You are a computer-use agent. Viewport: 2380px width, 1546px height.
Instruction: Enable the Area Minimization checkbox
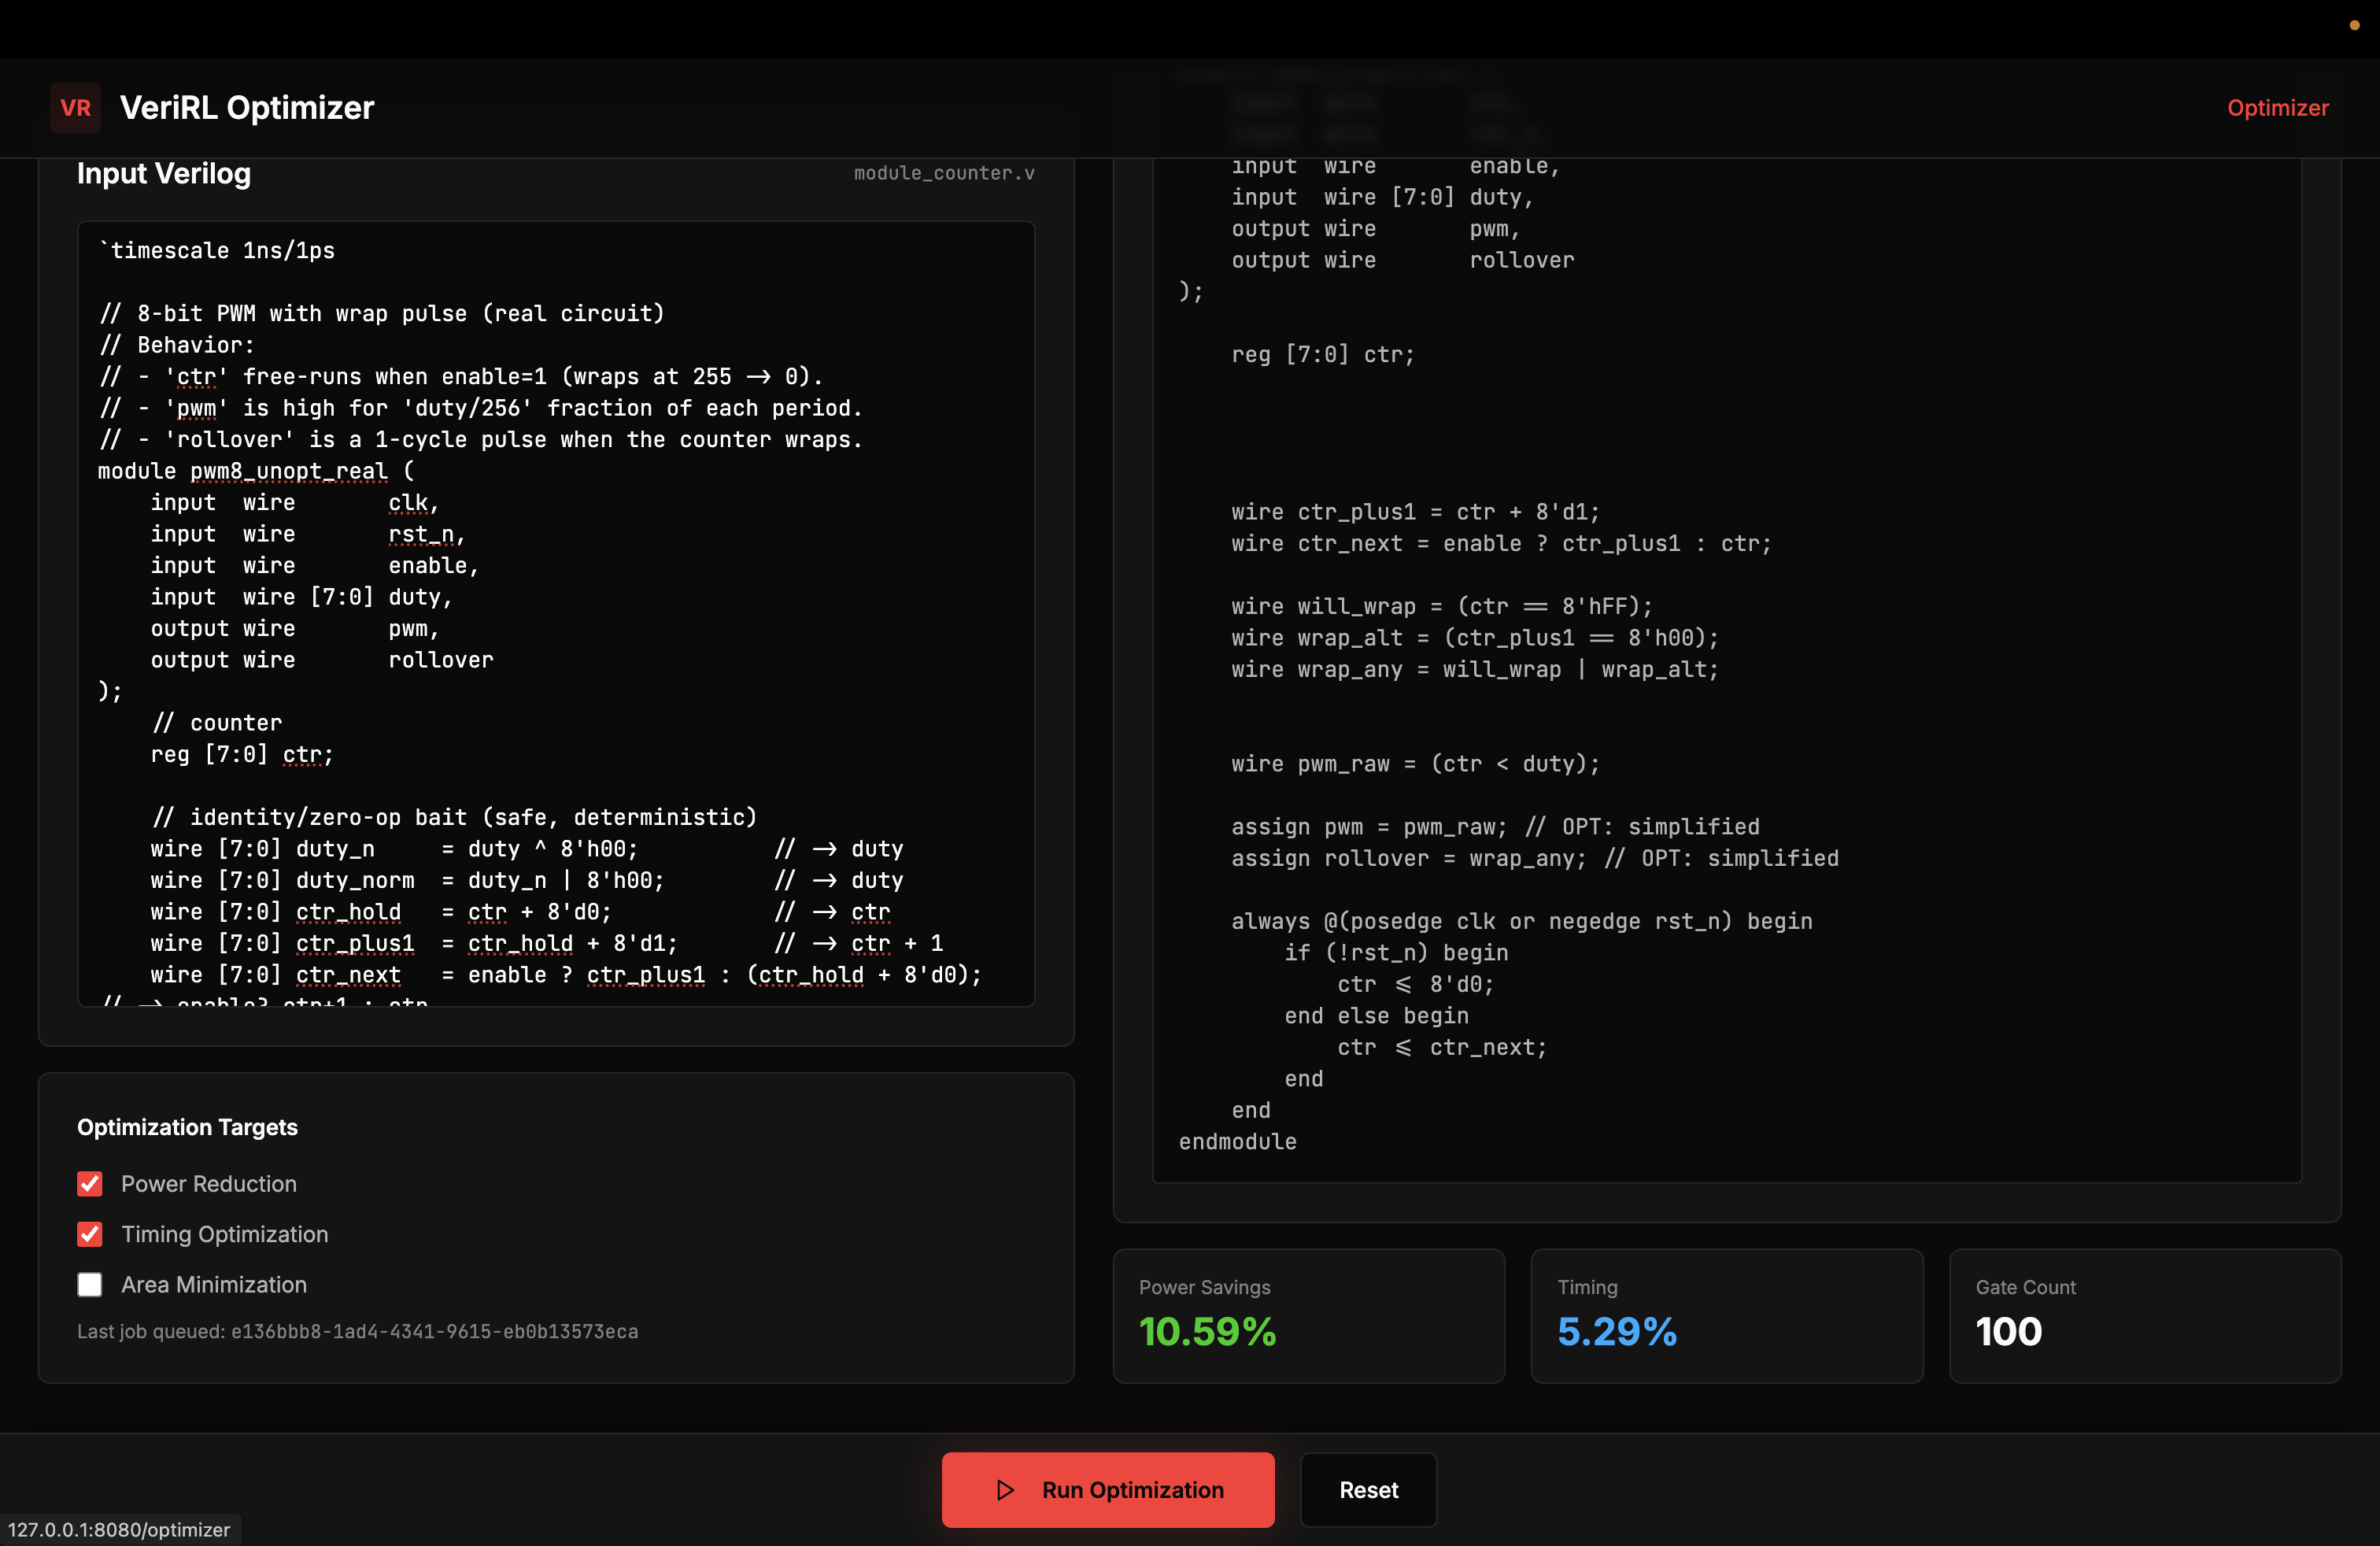click(90, 1285)
